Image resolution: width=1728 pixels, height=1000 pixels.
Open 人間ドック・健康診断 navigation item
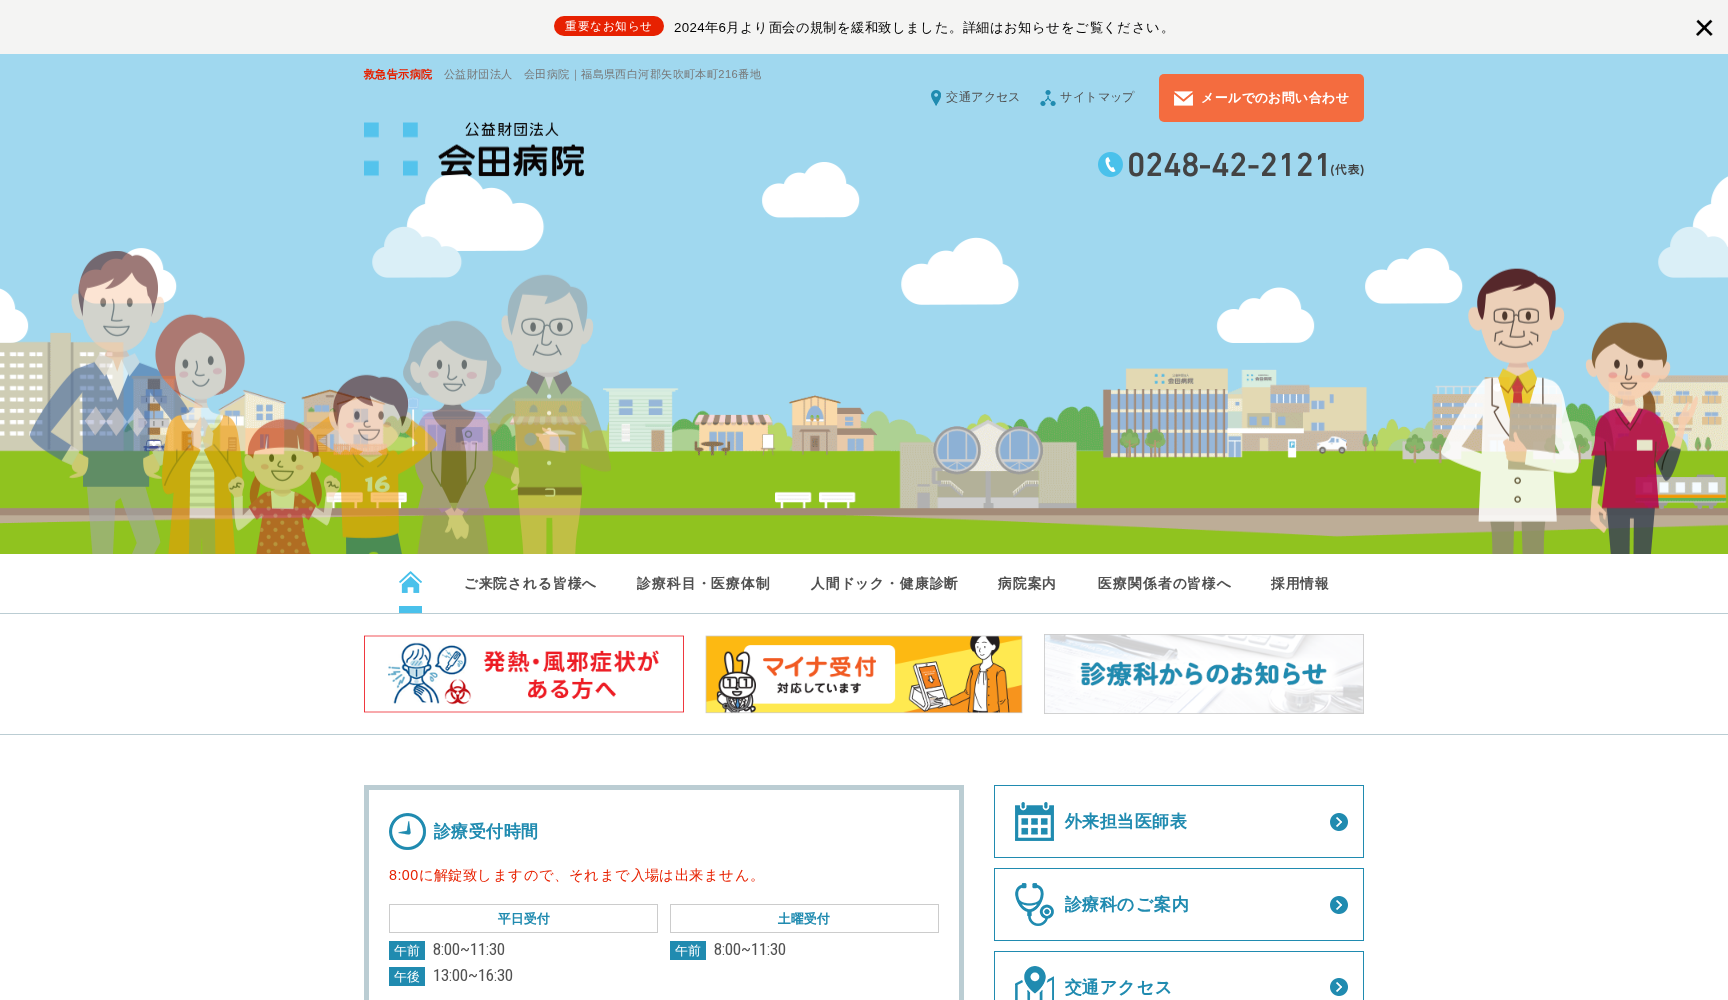pyautogui.click(x=884, y=583)
